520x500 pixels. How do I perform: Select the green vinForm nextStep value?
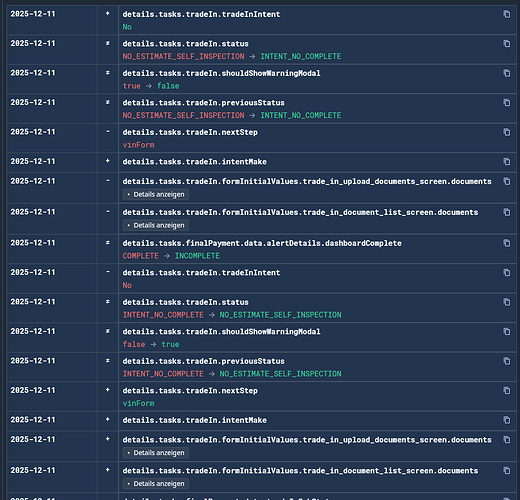138,403
